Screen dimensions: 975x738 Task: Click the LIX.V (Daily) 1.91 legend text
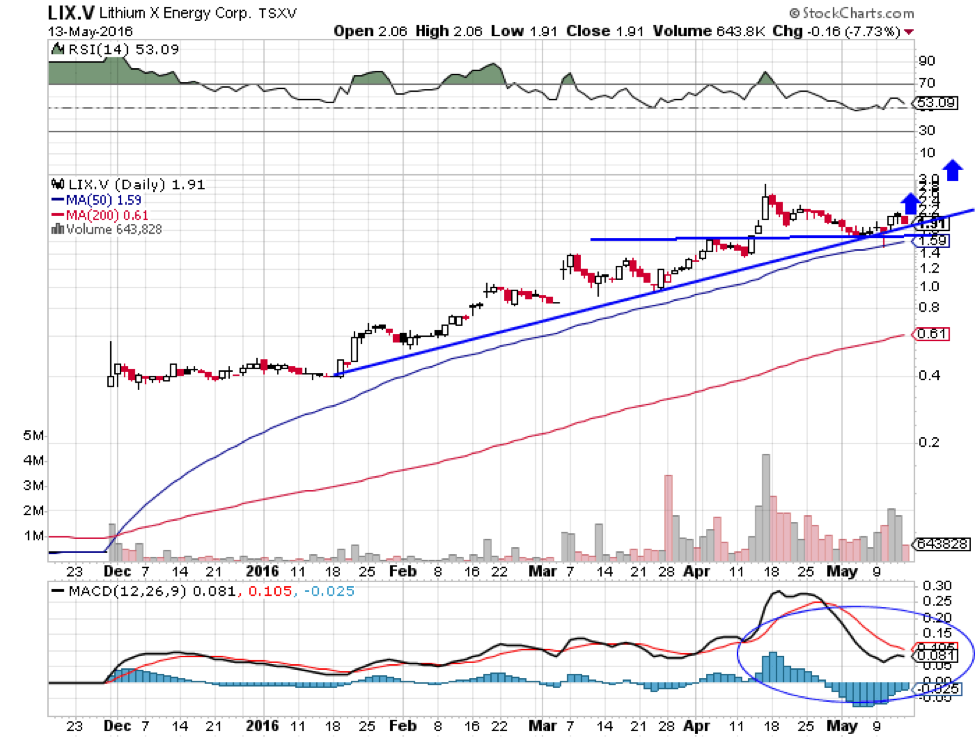coord(137,185)
